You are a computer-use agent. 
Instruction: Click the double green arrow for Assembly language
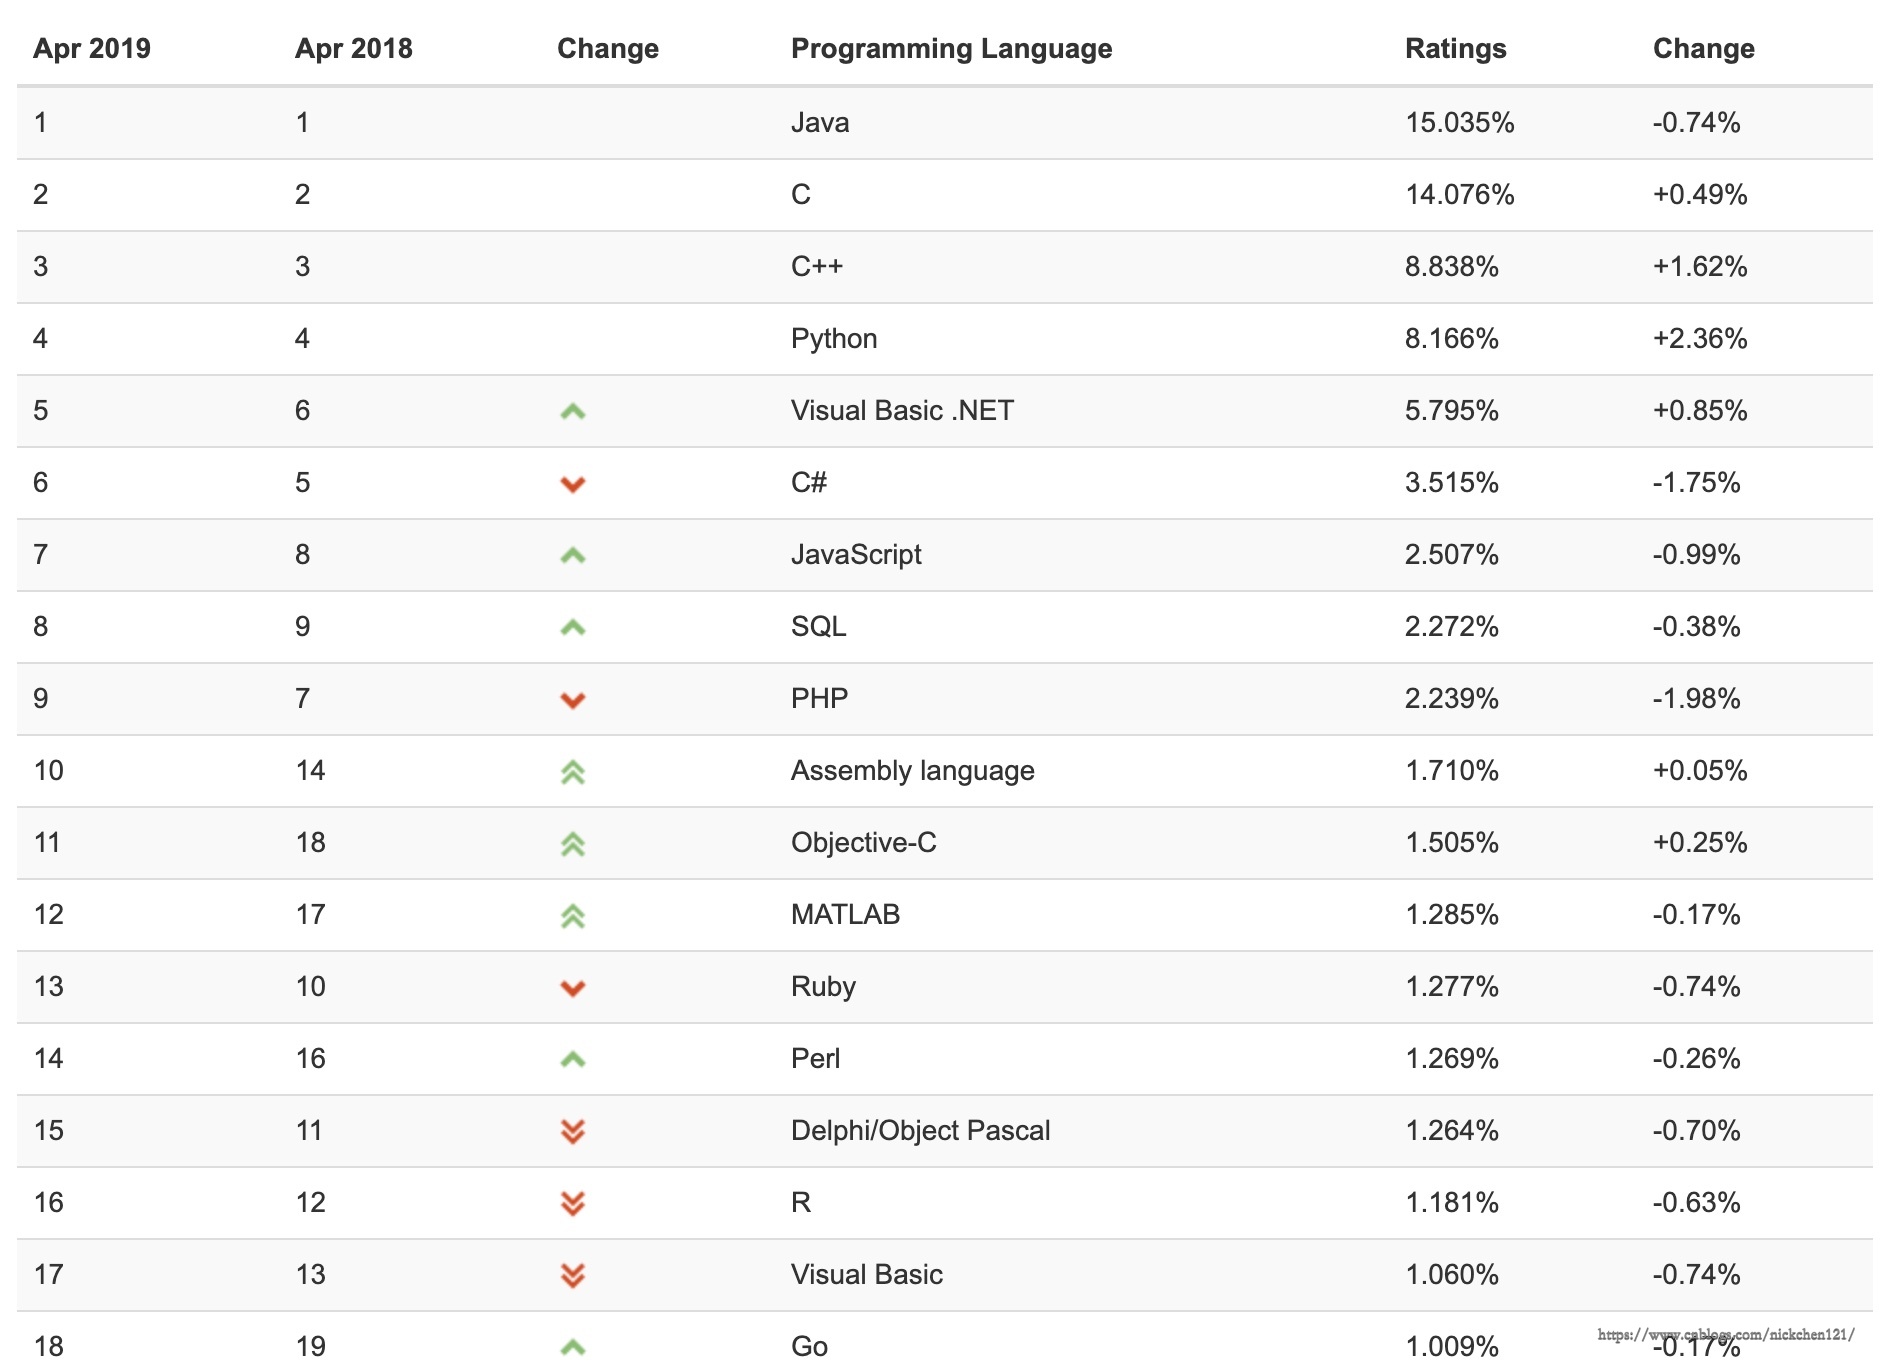tap(573, 772)
